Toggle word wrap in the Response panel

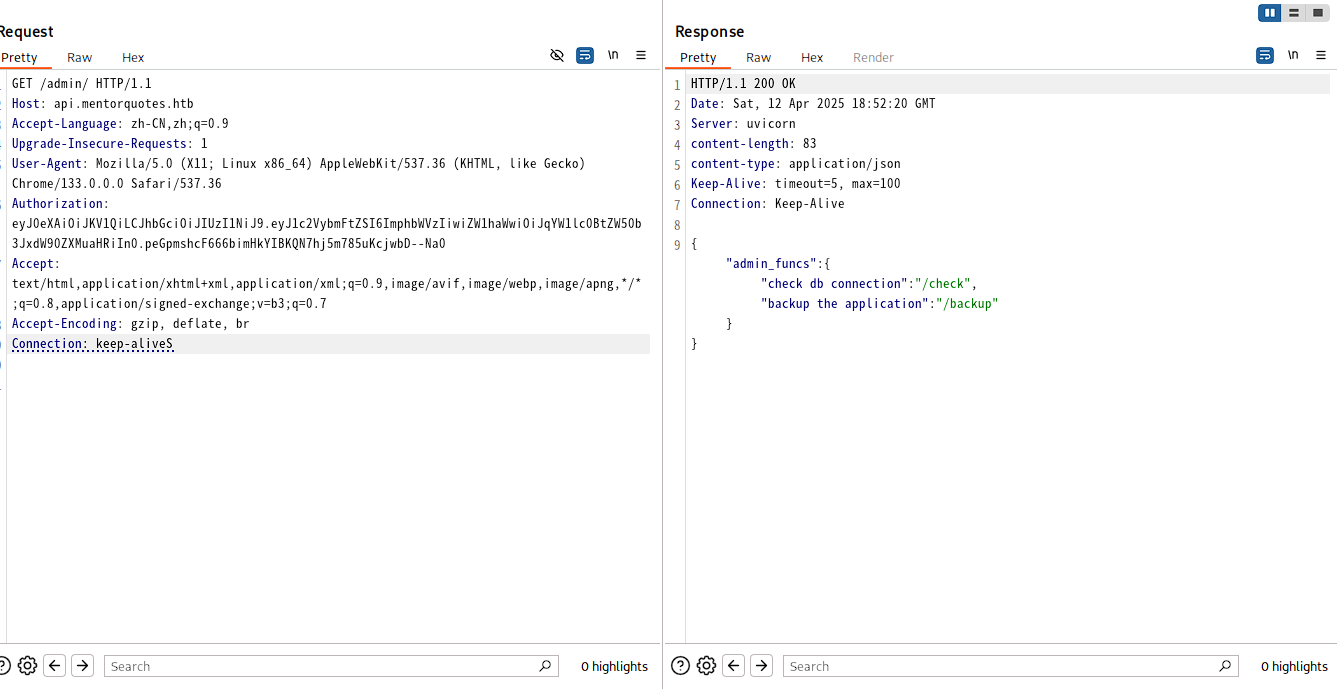coord(1265,55)
